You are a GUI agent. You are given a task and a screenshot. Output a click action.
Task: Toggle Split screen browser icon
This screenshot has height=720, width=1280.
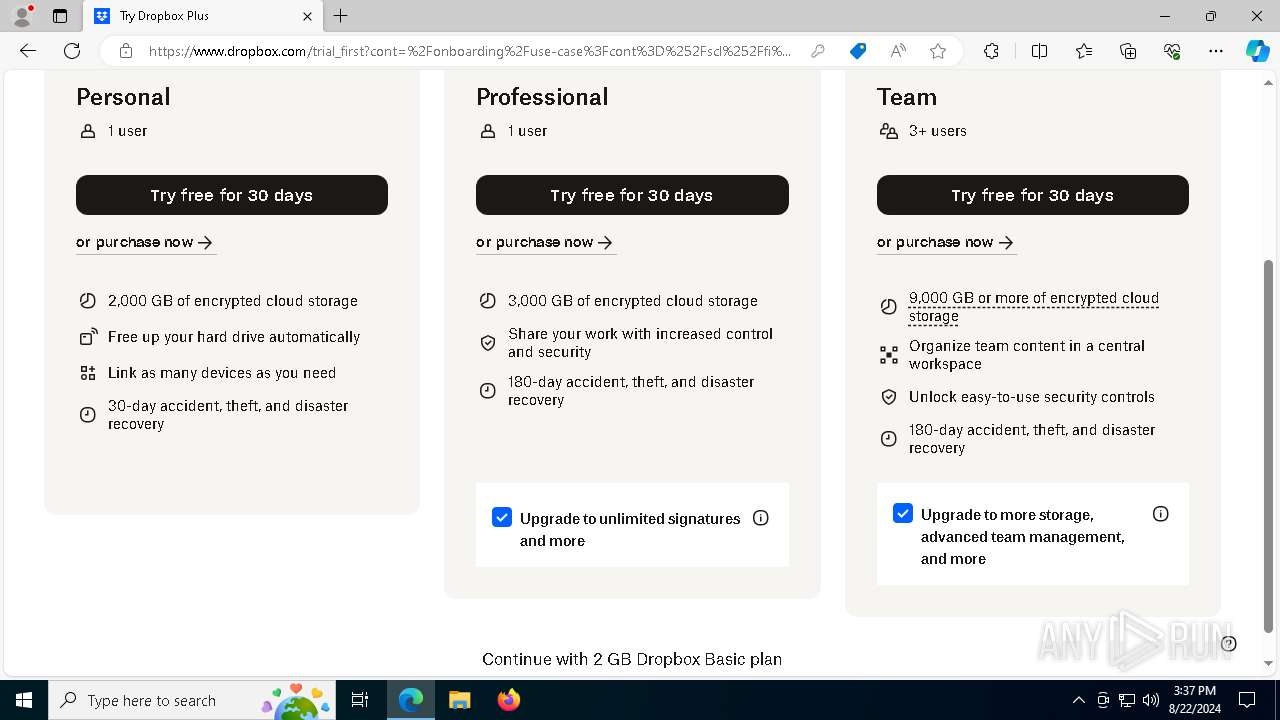1039,51
